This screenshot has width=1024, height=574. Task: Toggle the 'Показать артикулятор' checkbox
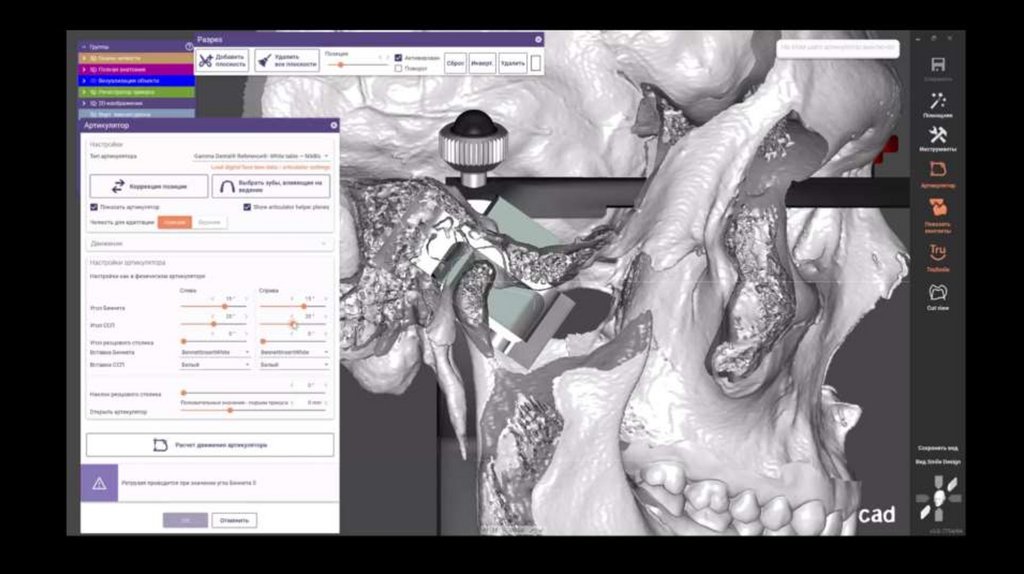pos(94,207)
